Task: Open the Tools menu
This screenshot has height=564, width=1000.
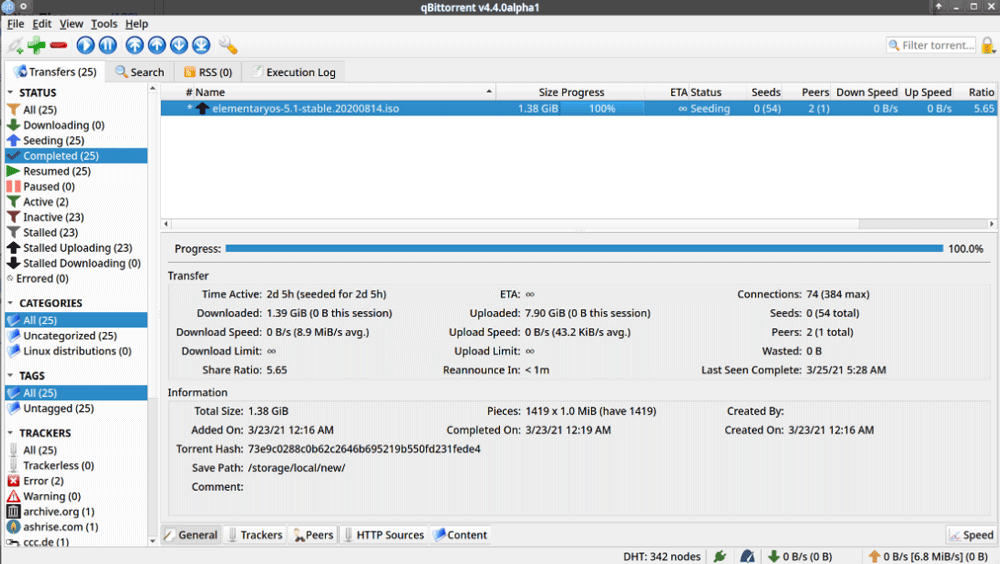Action: (104, 24)
